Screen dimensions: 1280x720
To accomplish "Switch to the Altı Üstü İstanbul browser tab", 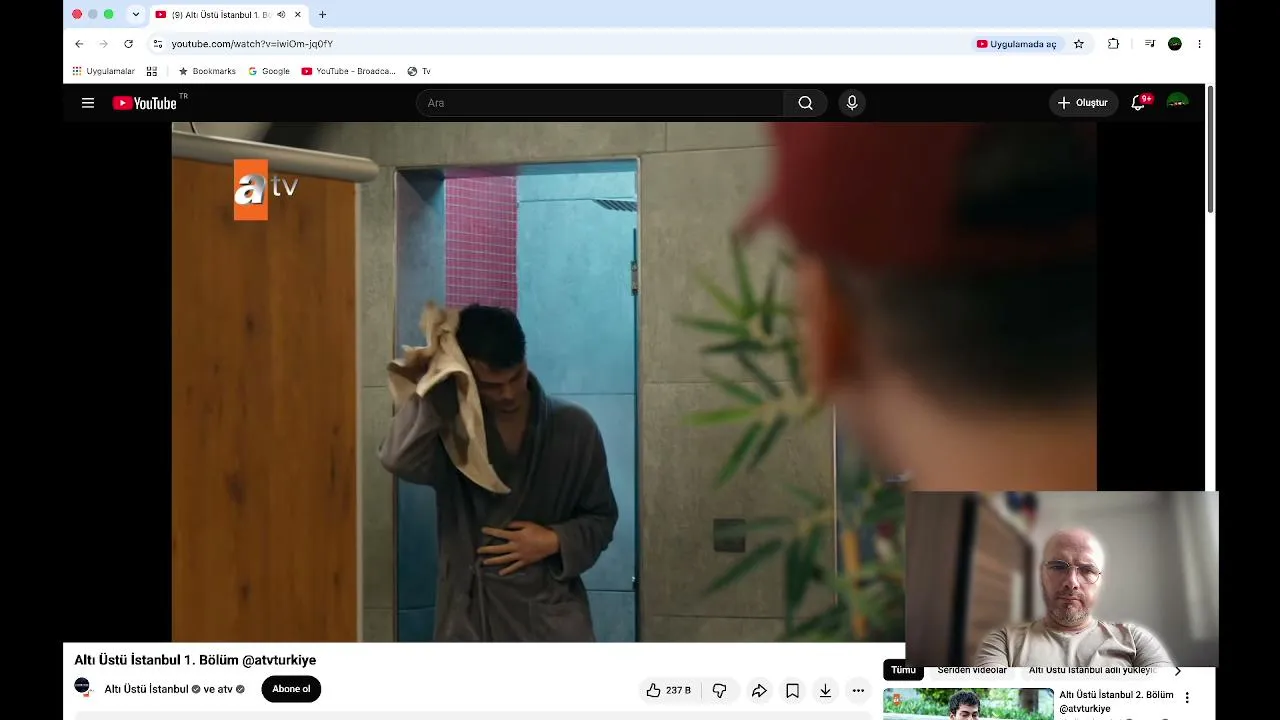I will point(228,15).
